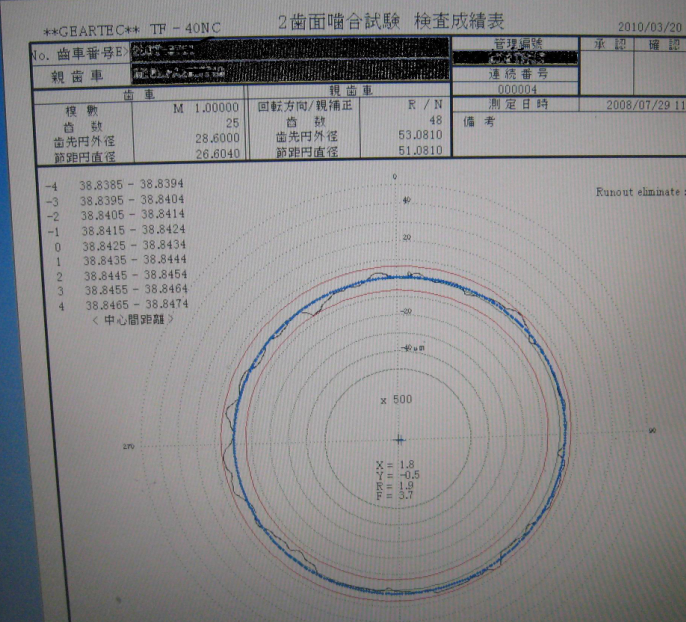Image resolution: width=686 pixels, height=622 pixels.
Task: Click the 90 degree axis label
Action: tap(652, 431)
